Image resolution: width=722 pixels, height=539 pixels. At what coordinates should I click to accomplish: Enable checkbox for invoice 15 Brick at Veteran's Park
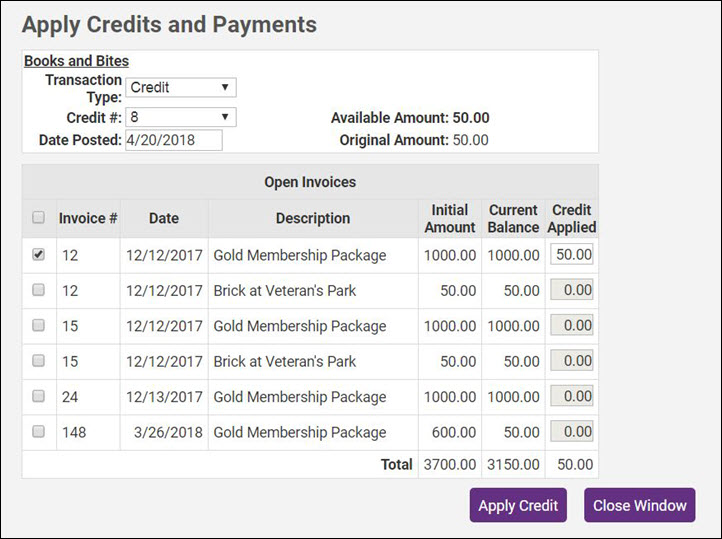click(38, 361)
